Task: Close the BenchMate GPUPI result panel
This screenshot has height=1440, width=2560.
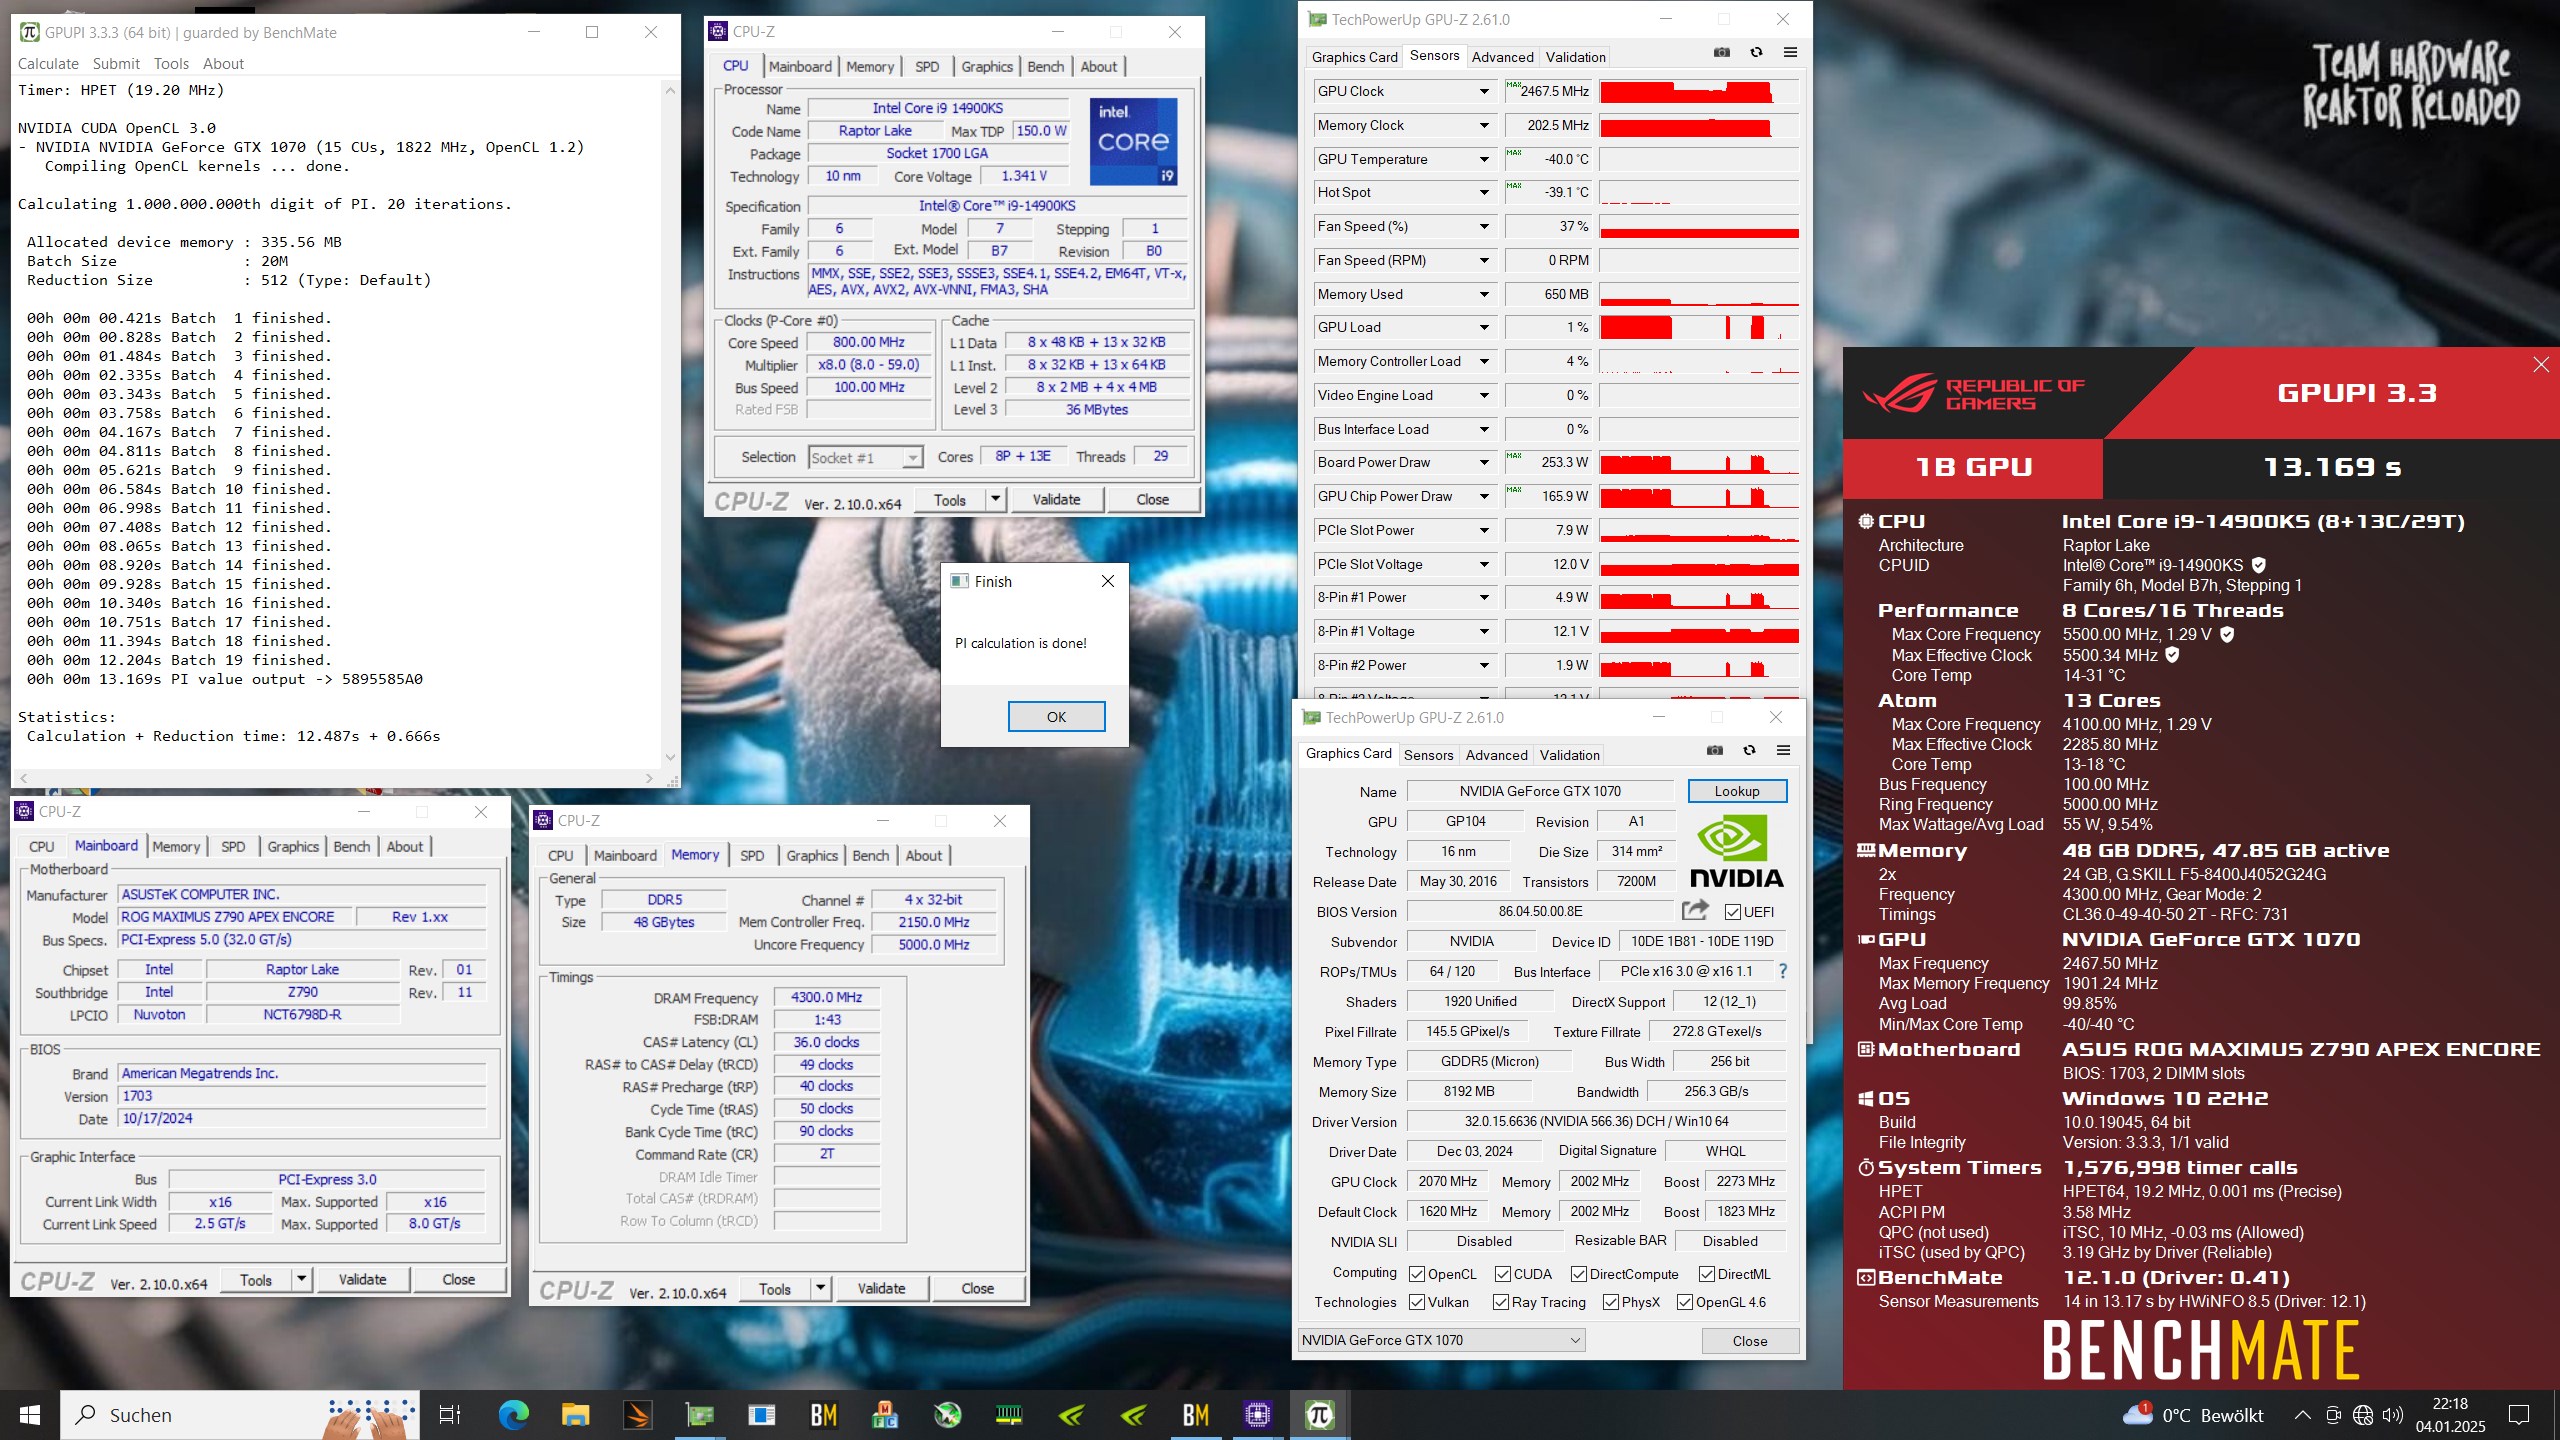Action: pos(2541,365)
